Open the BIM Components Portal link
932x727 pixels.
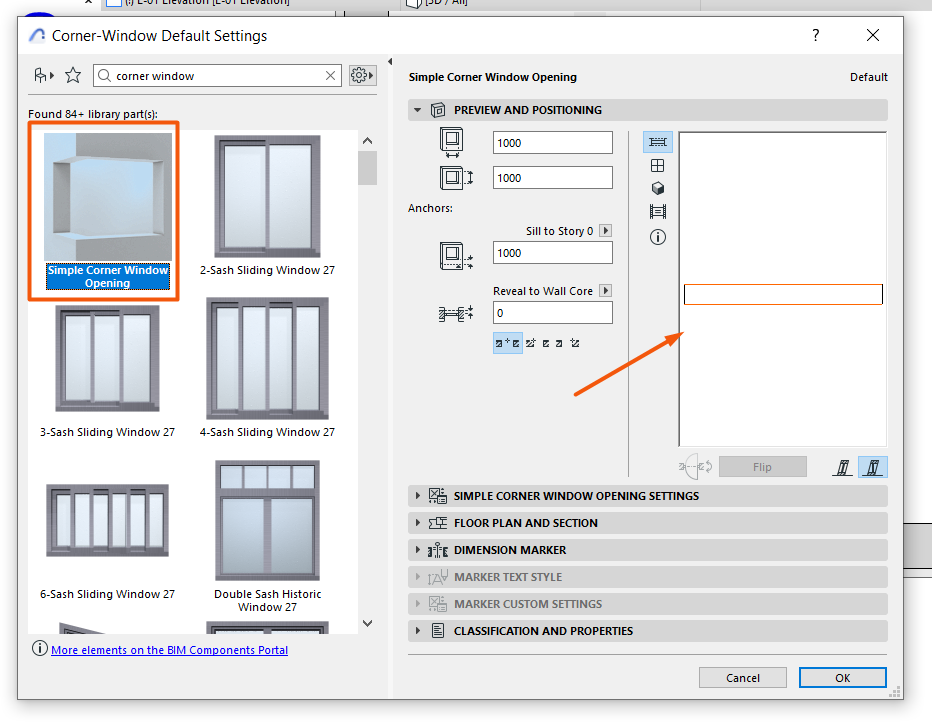[170, 649]
